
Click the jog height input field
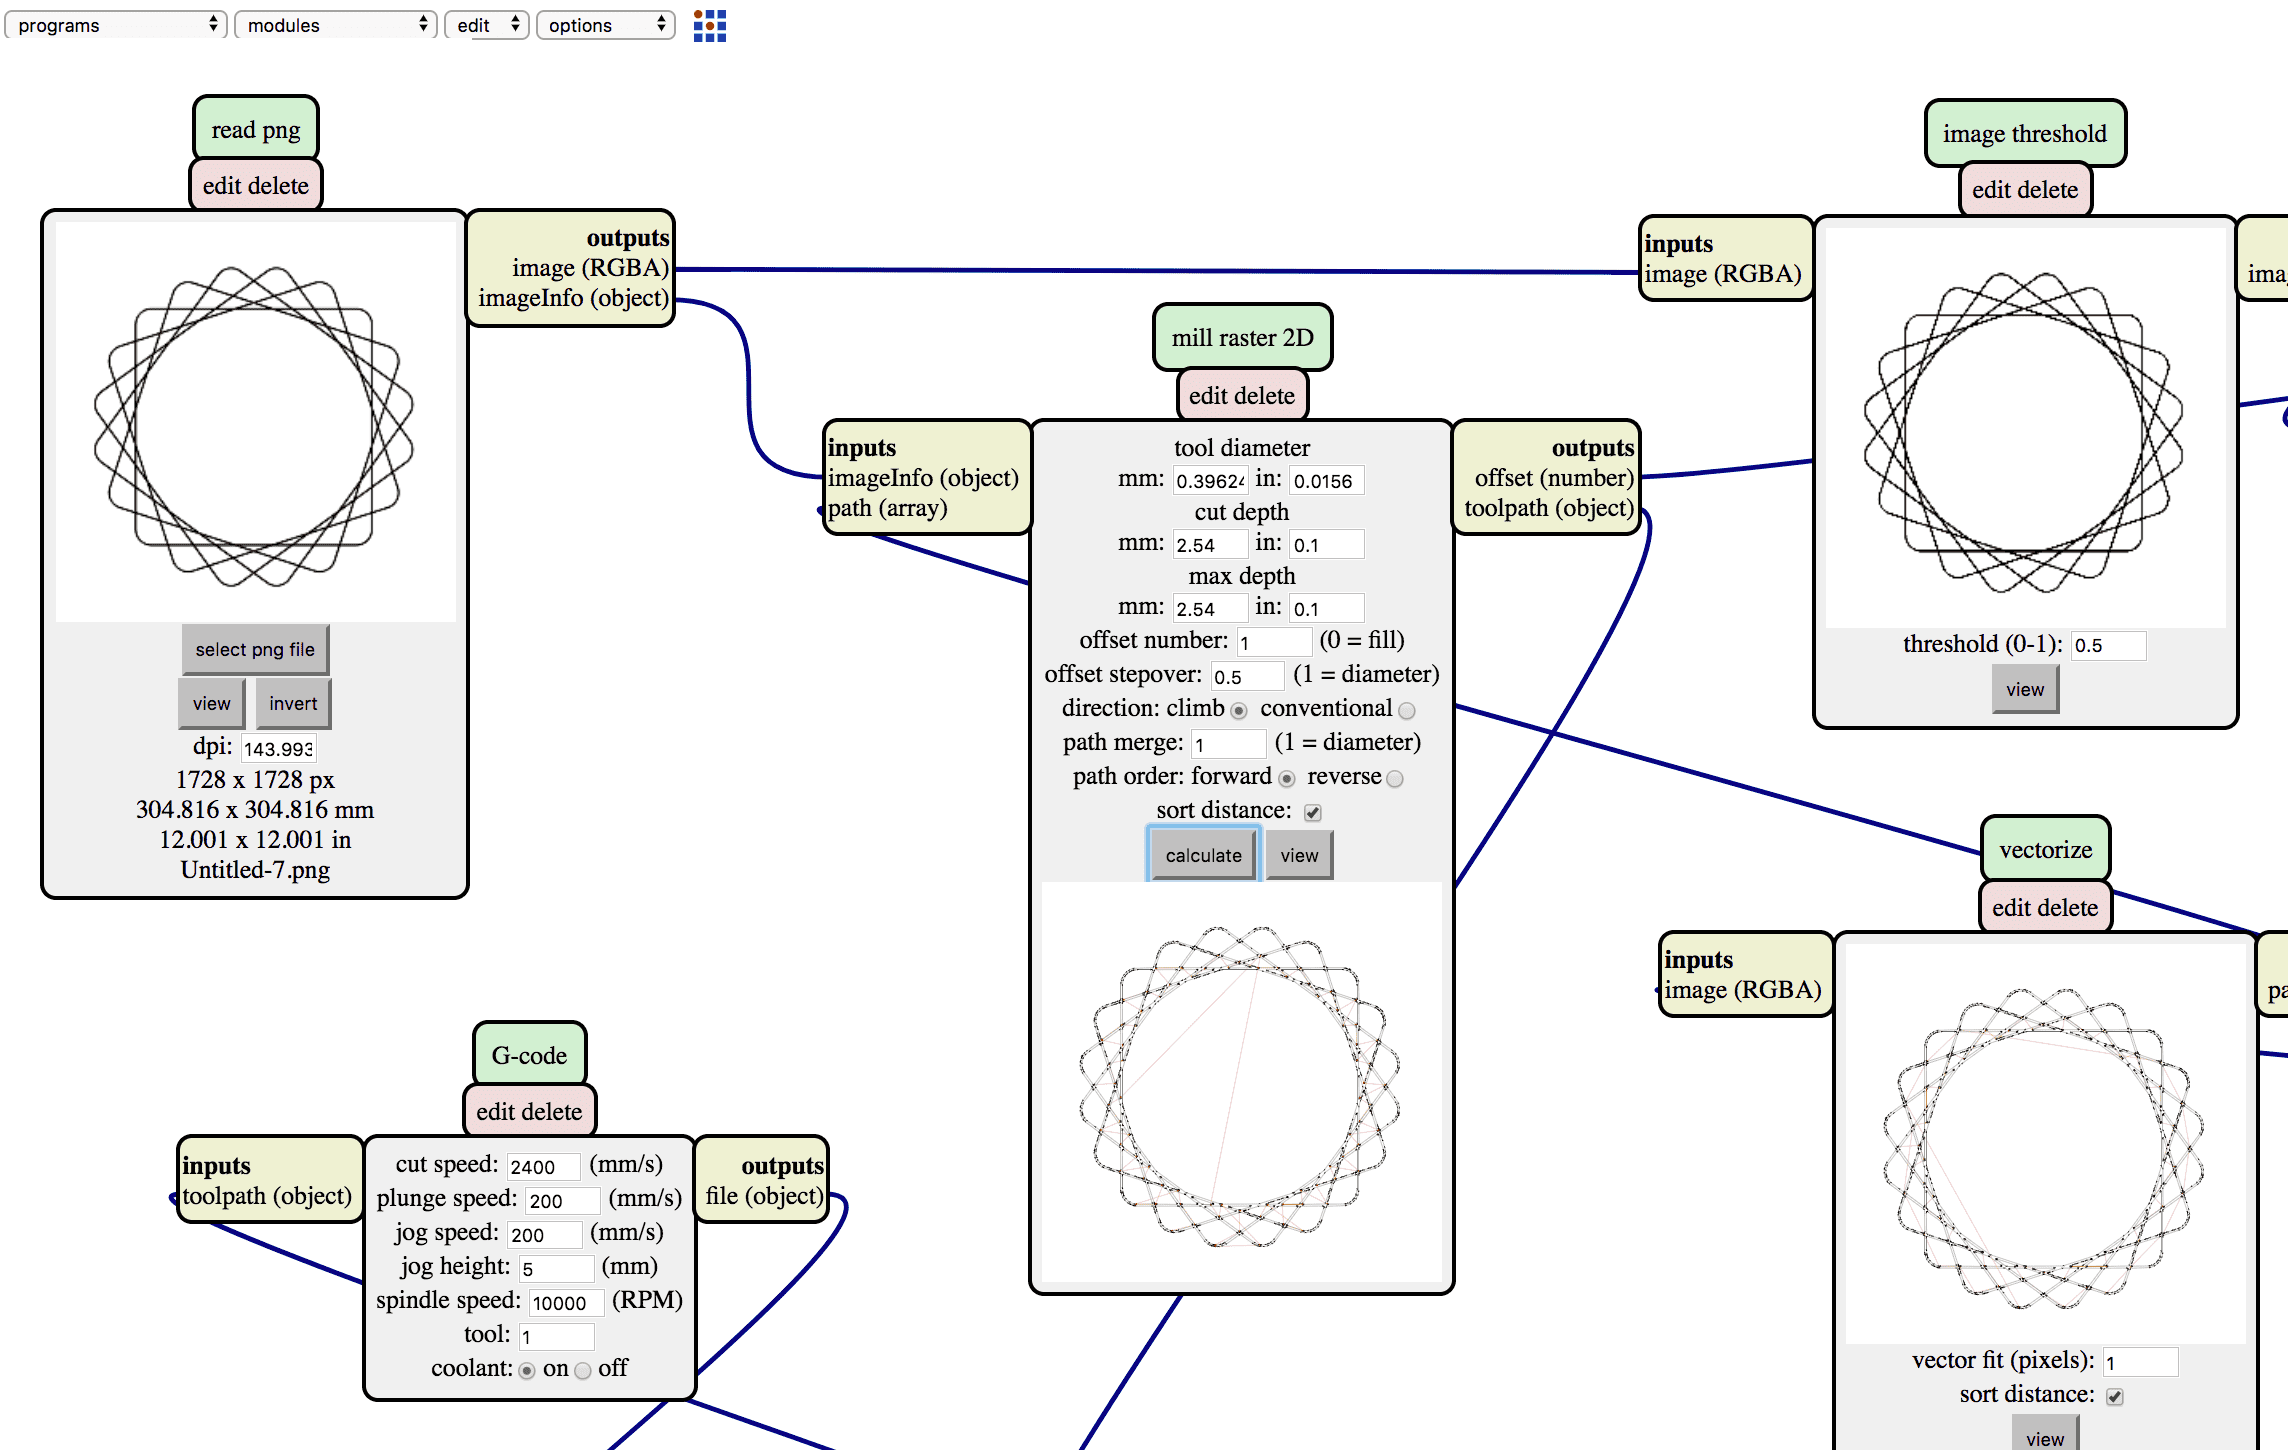pyautogui.click(x=557, y=1269)
